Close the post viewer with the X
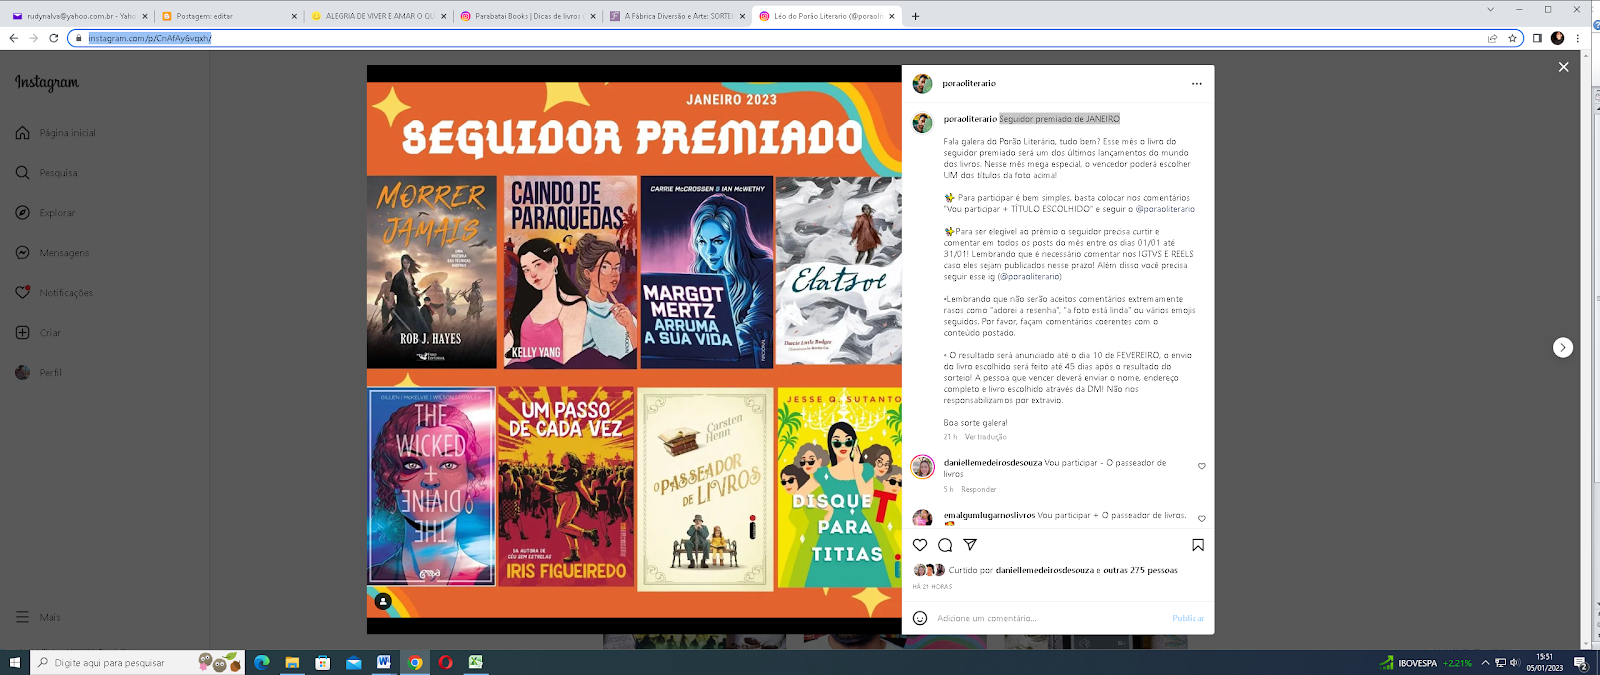Screen dimensions: 1600x675 click(x=1563, y=67)
